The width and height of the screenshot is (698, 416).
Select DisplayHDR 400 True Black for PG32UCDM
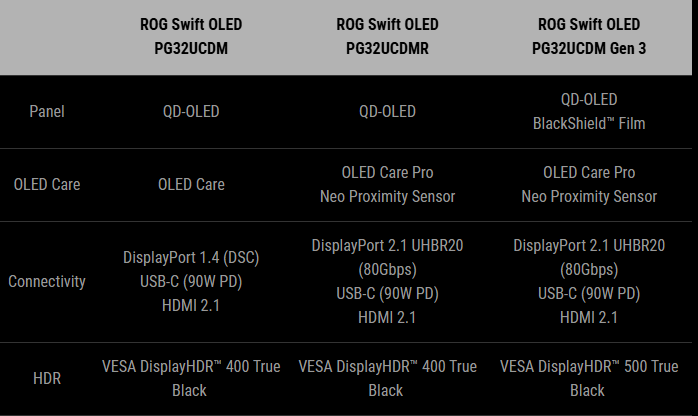click(x=191, y=378)
